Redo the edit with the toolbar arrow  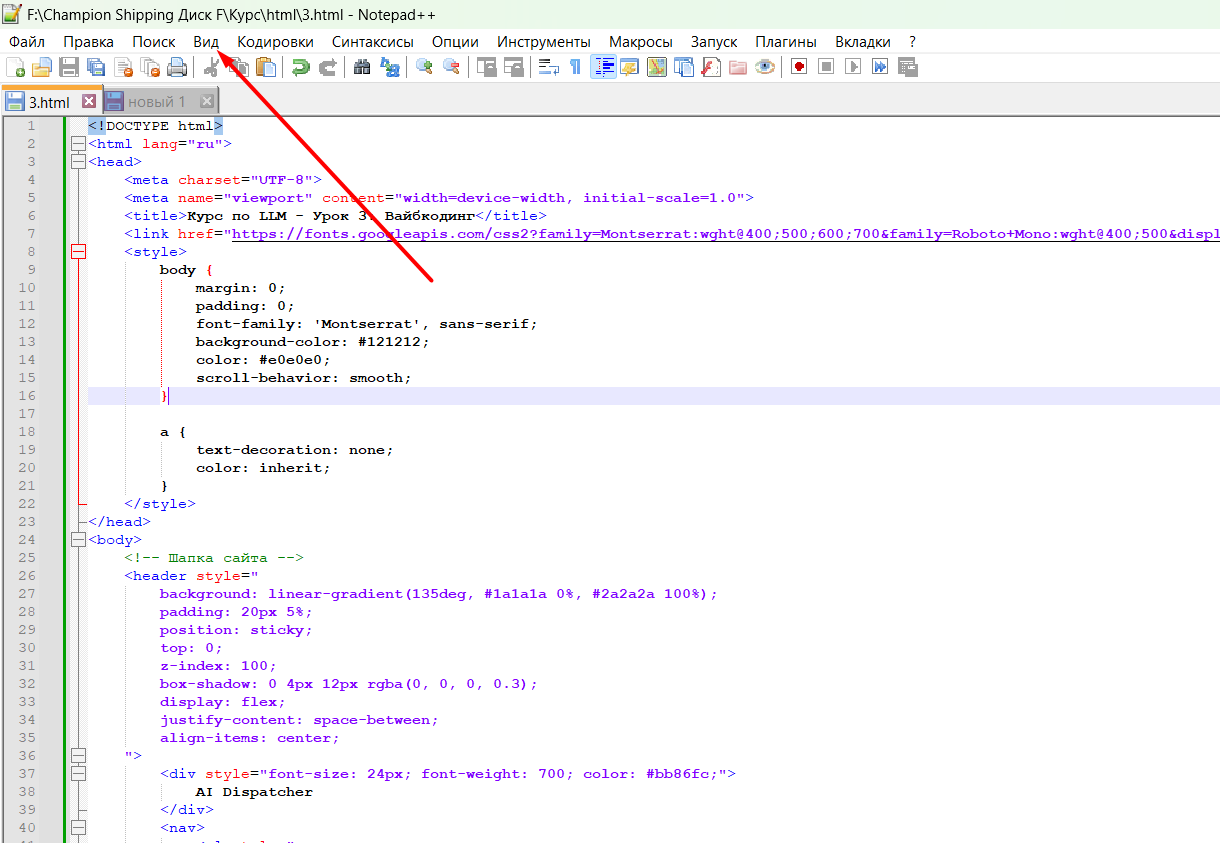coord(327,67)
